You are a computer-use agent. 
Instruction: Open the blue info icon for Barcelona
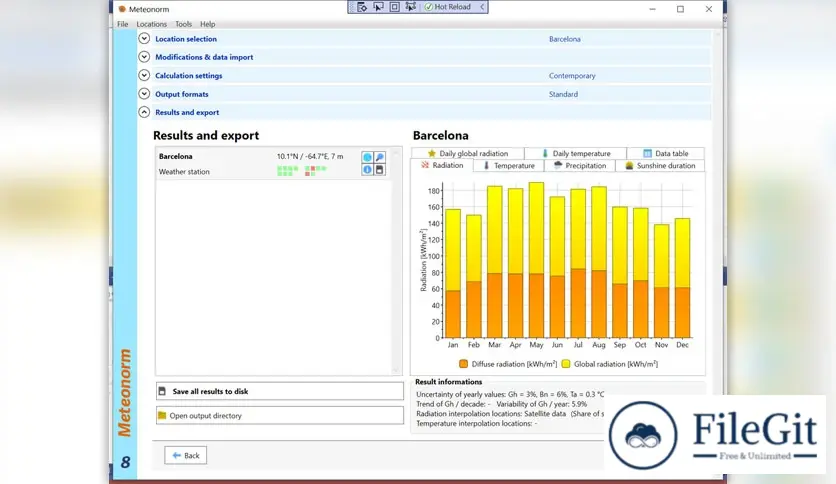coord(367,170)
